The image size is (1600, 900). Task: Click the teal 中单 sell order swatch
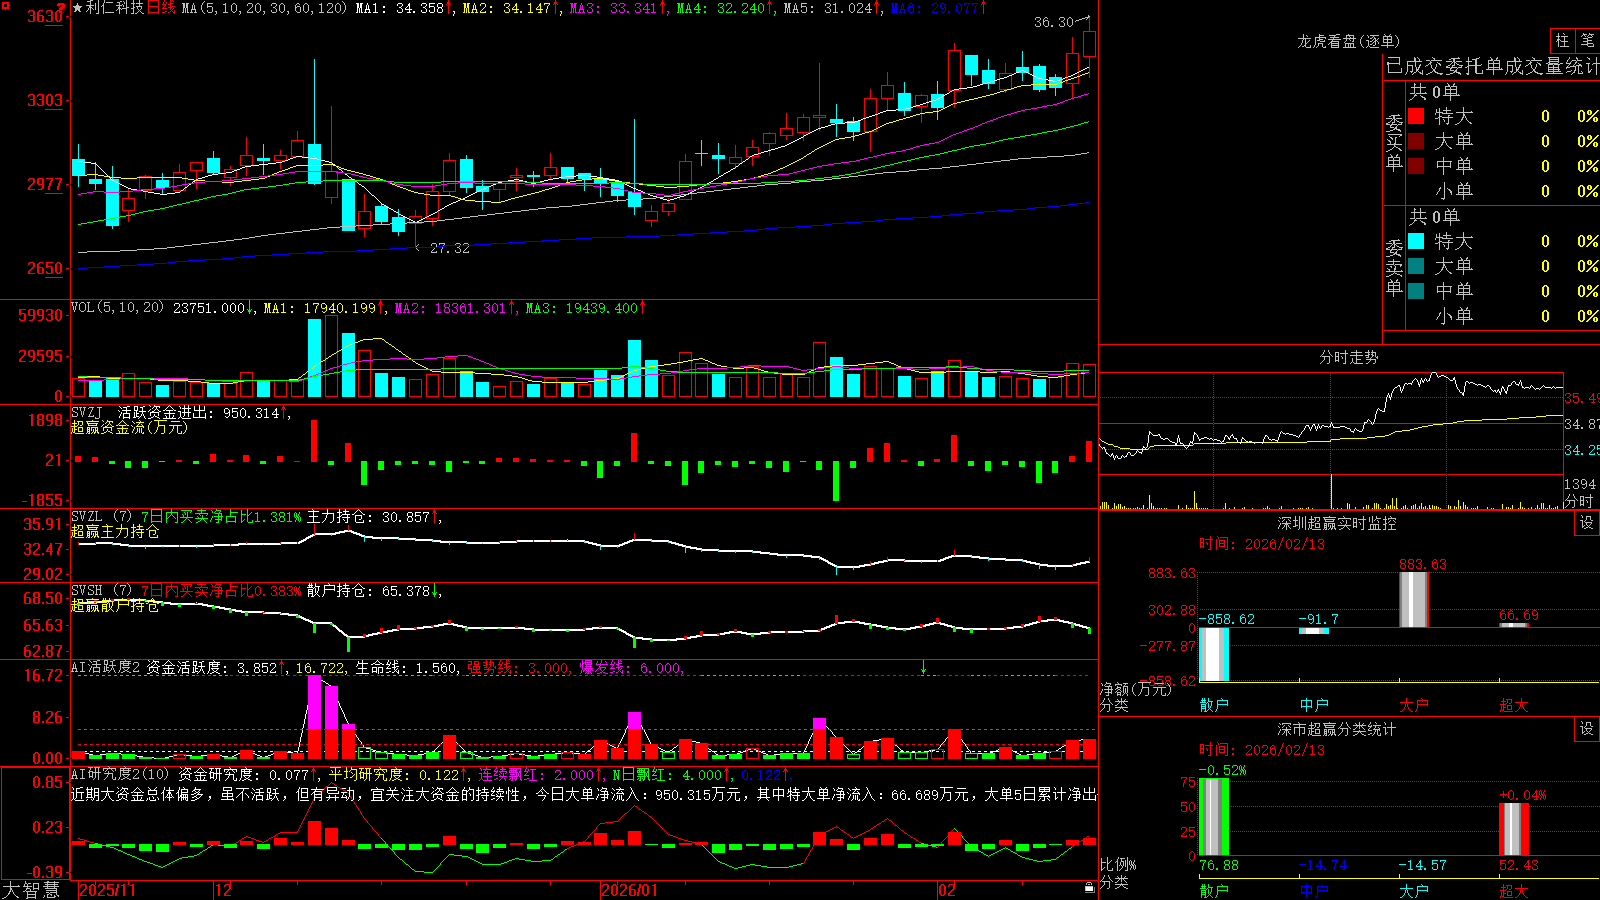(x=1416, y=291)
